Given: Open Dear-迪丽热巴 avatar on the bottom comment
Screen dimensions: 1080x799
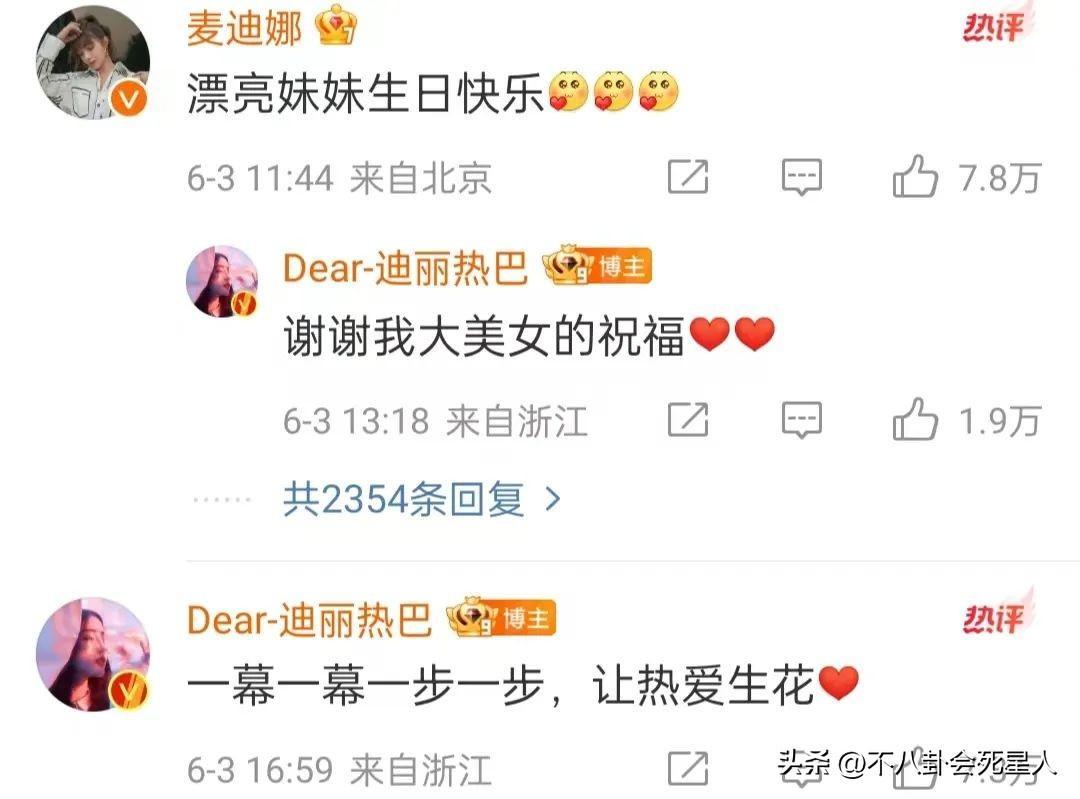Looking at the screenshot, I should coord(93,654).
